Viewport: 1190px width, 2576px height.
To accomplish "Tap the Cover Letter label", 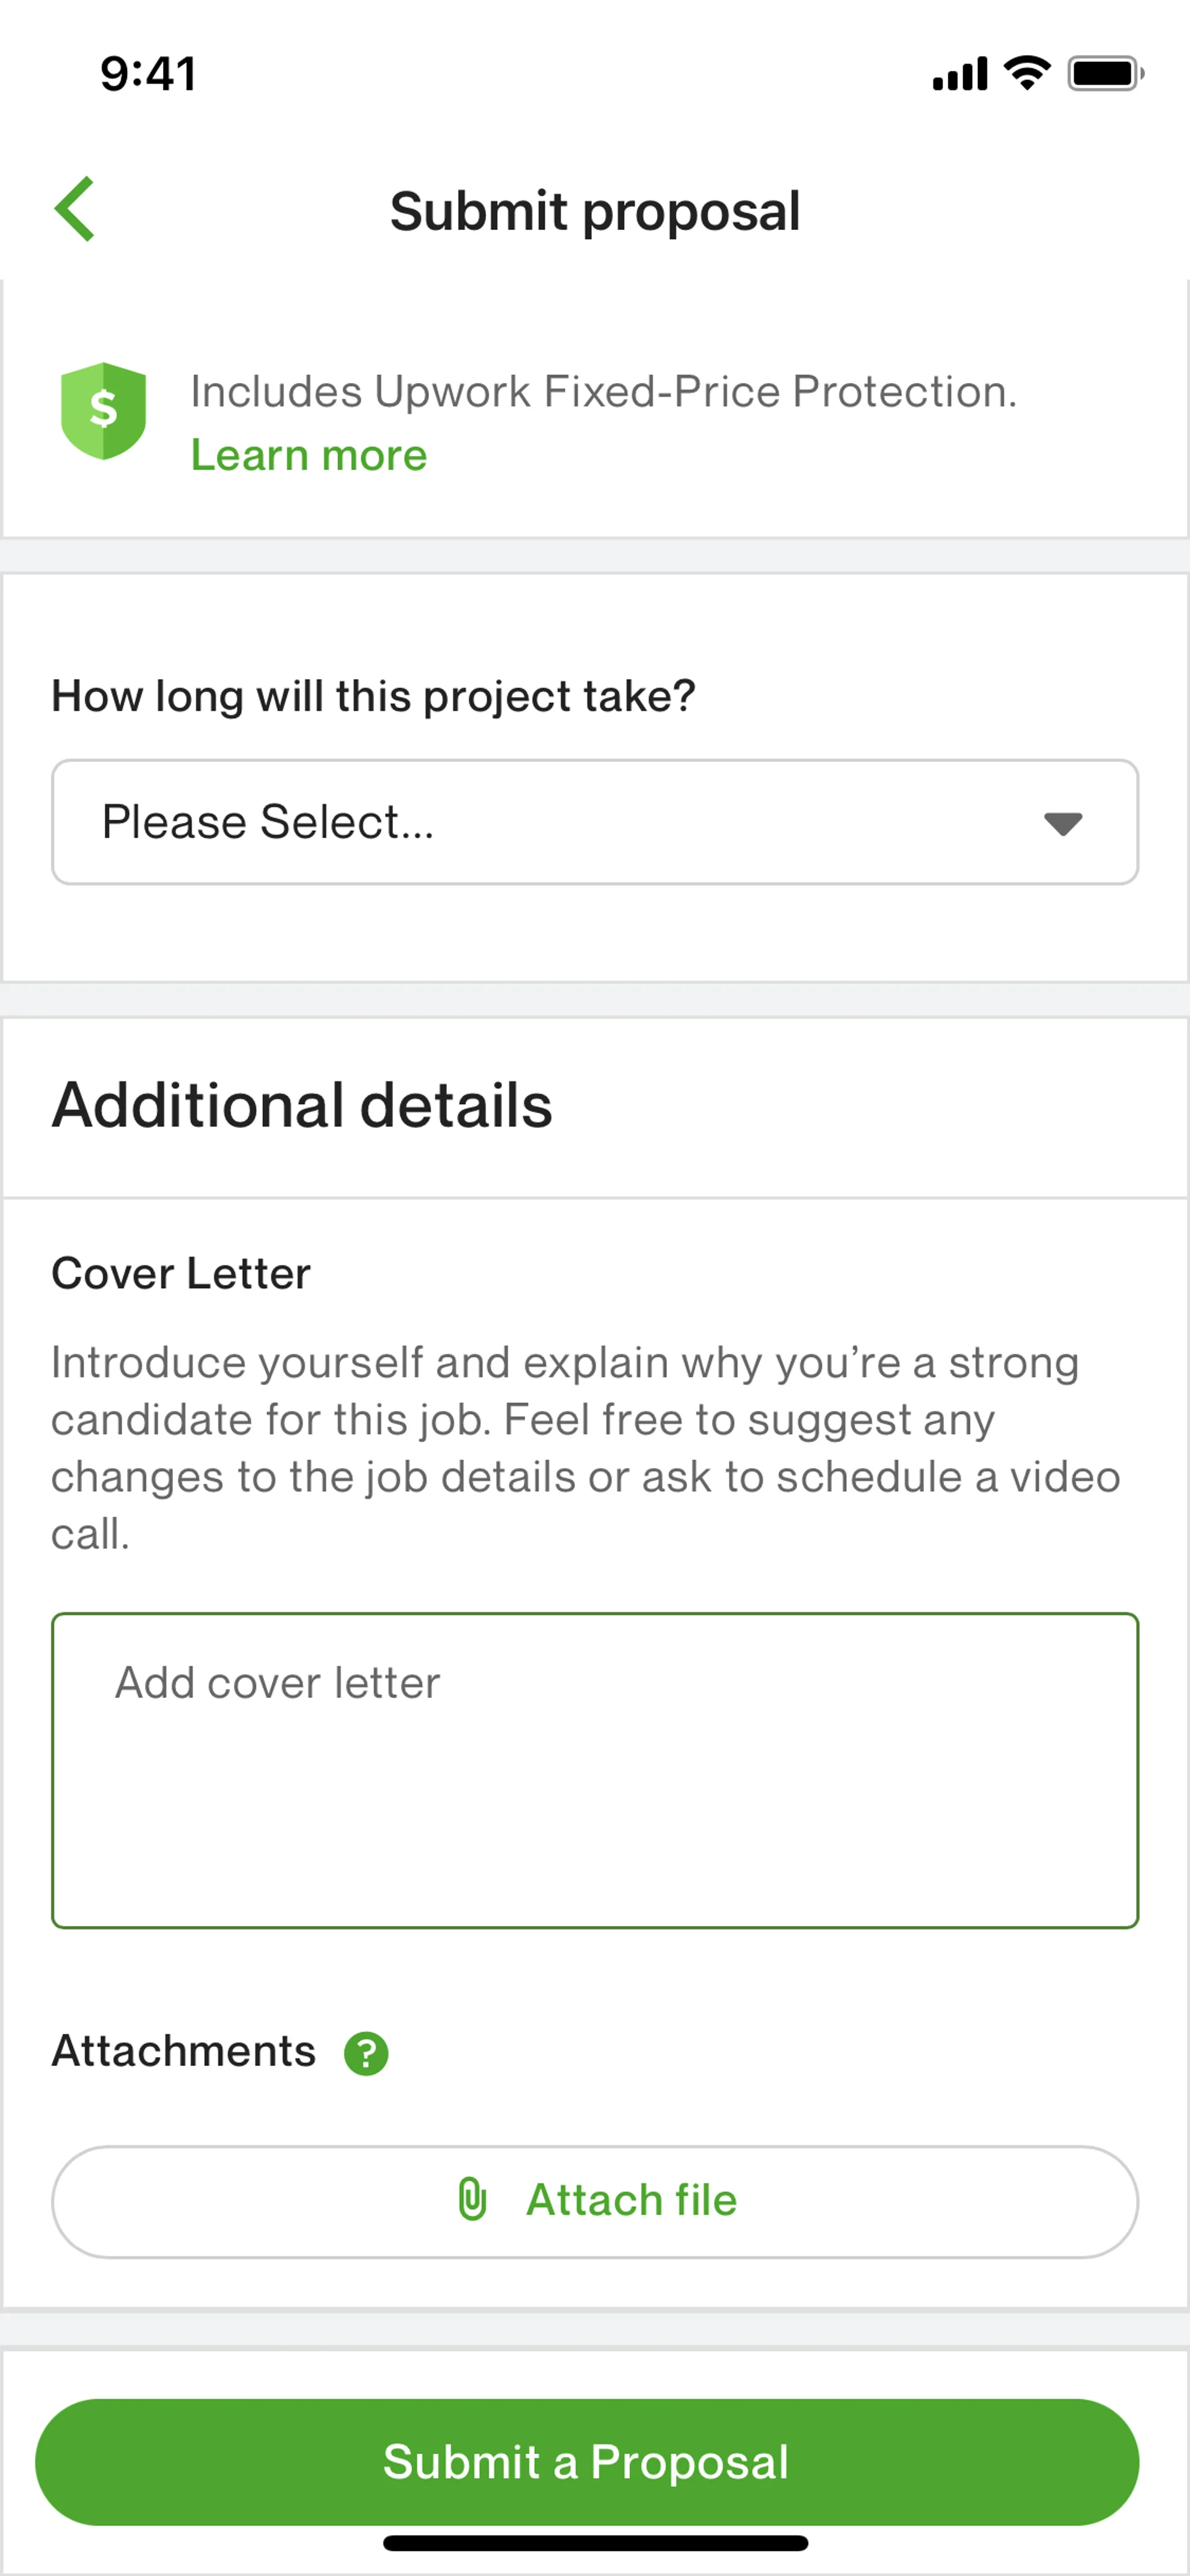I will tap(181, 1273).
